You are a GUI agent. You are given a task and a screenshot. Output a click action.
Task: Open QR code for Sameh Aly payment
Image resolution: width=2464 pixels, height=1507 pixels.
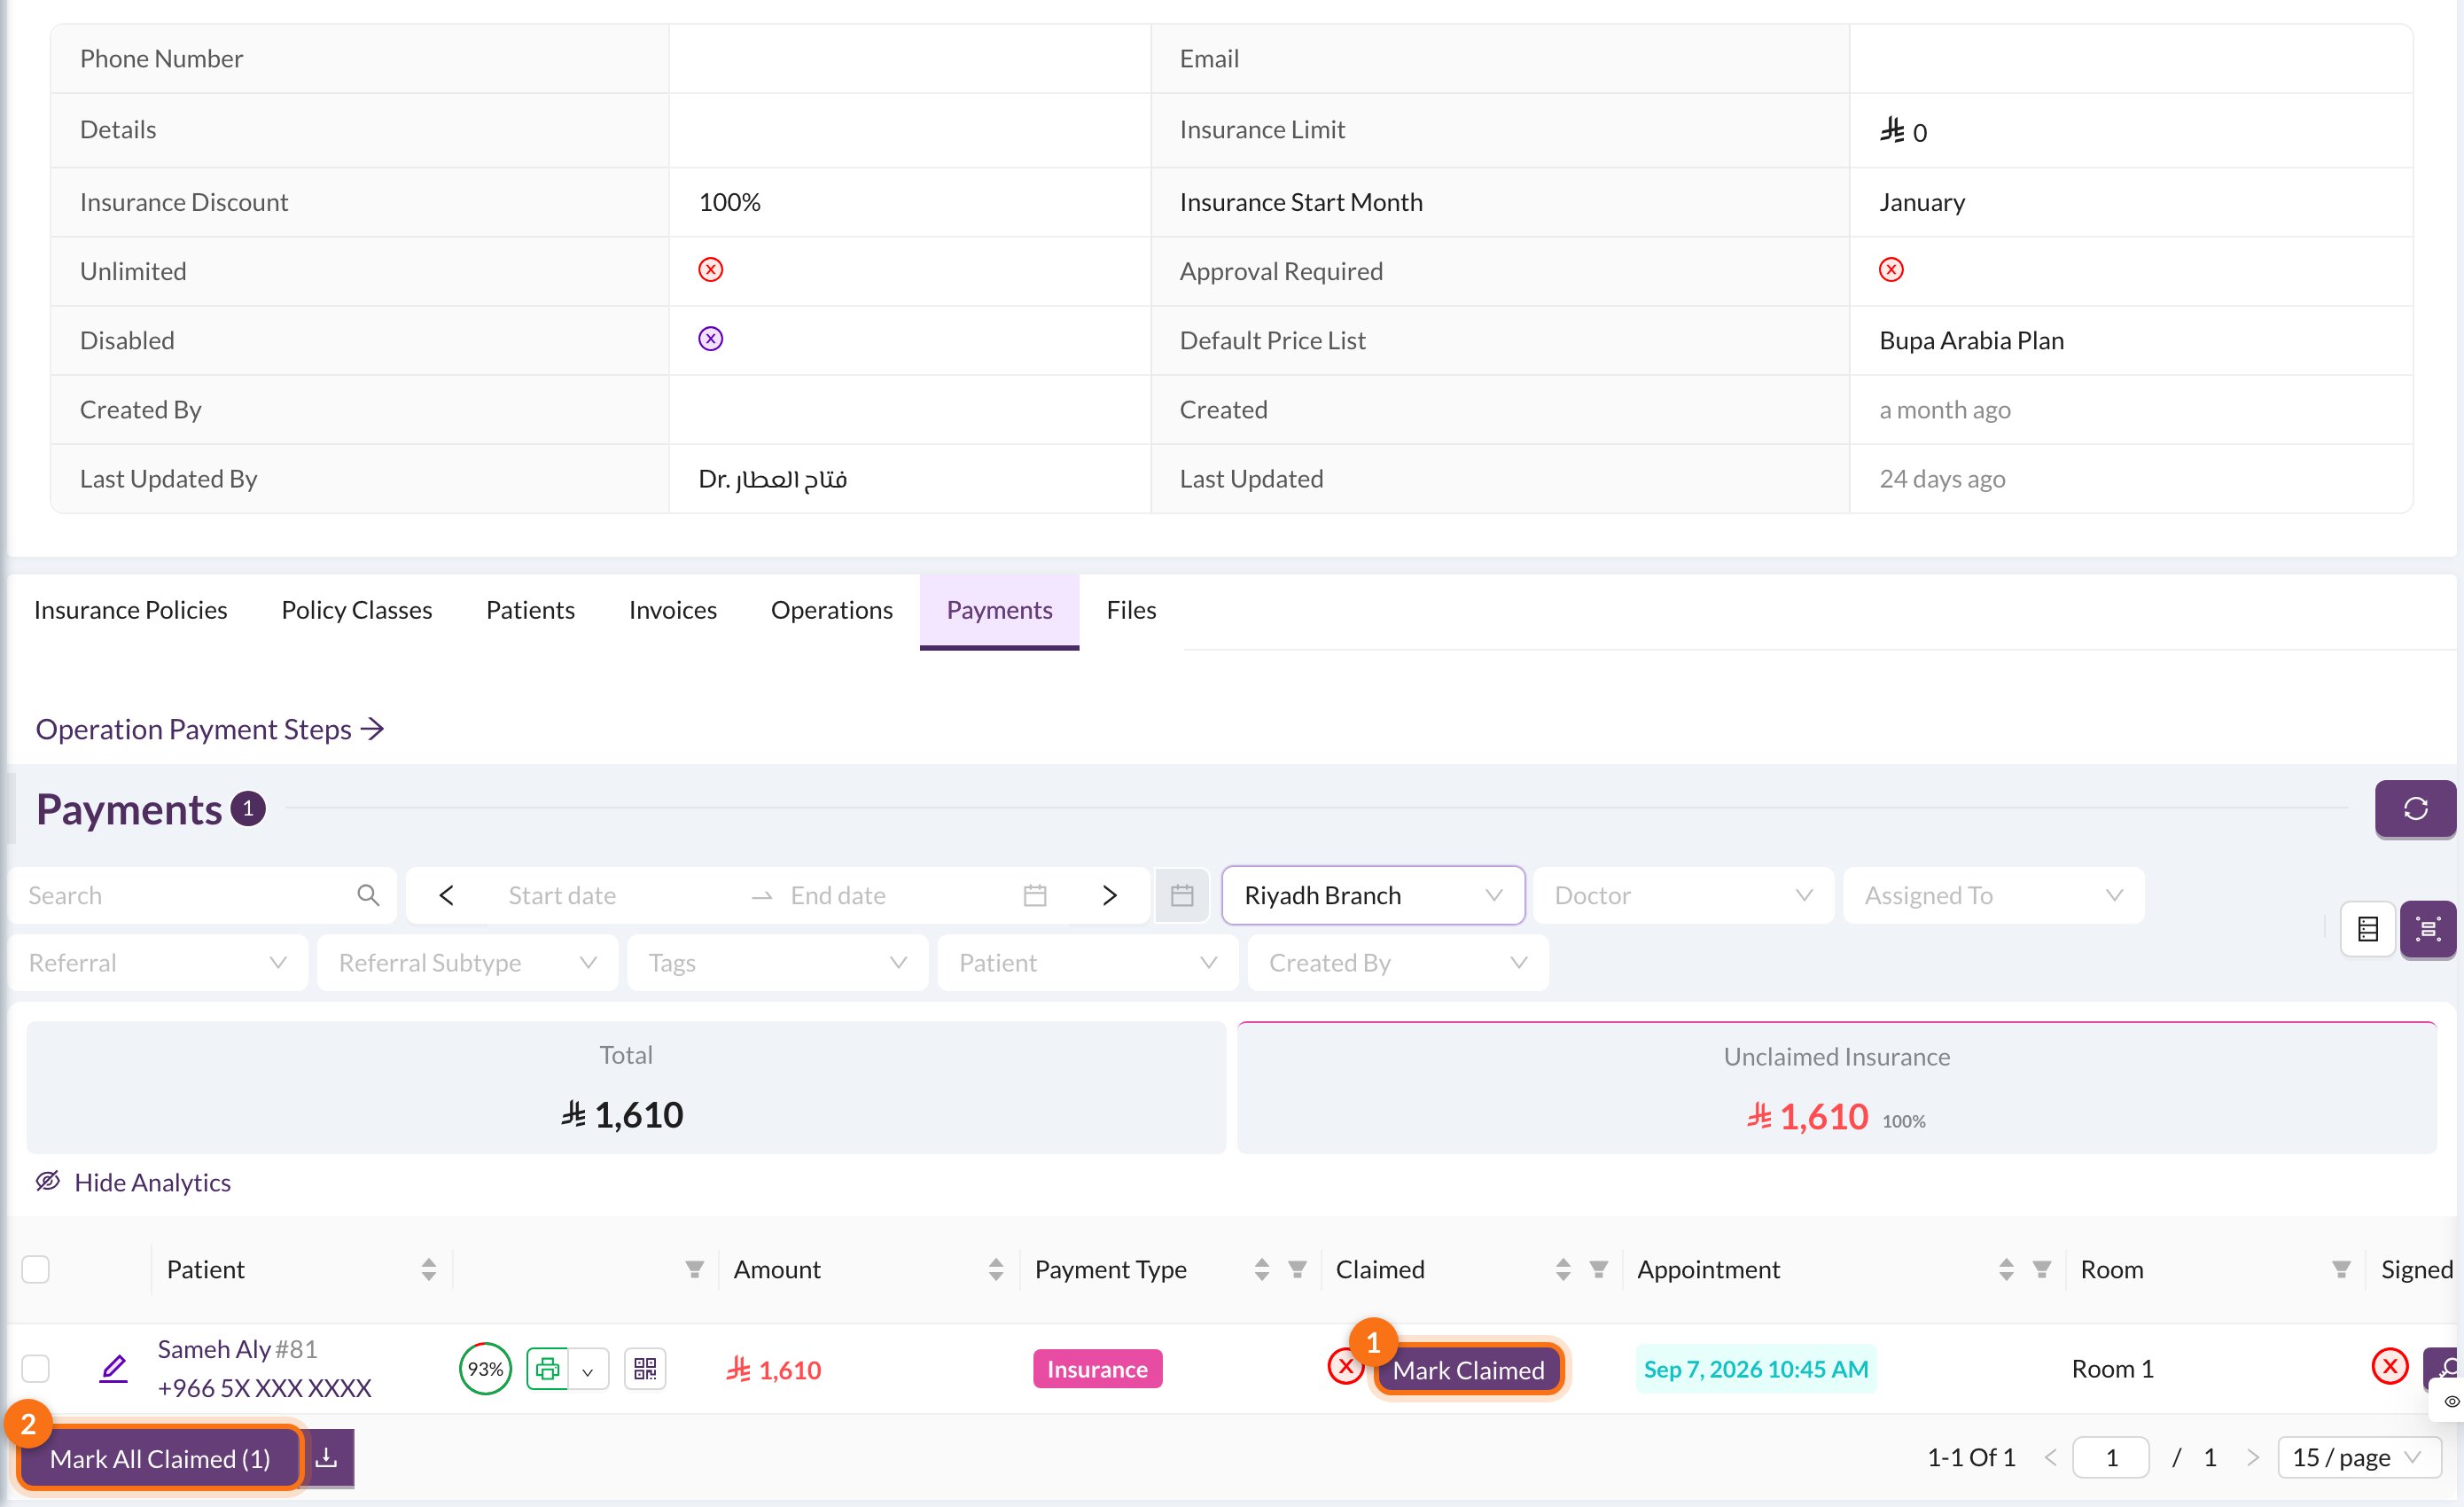(x=645, y=1368)
